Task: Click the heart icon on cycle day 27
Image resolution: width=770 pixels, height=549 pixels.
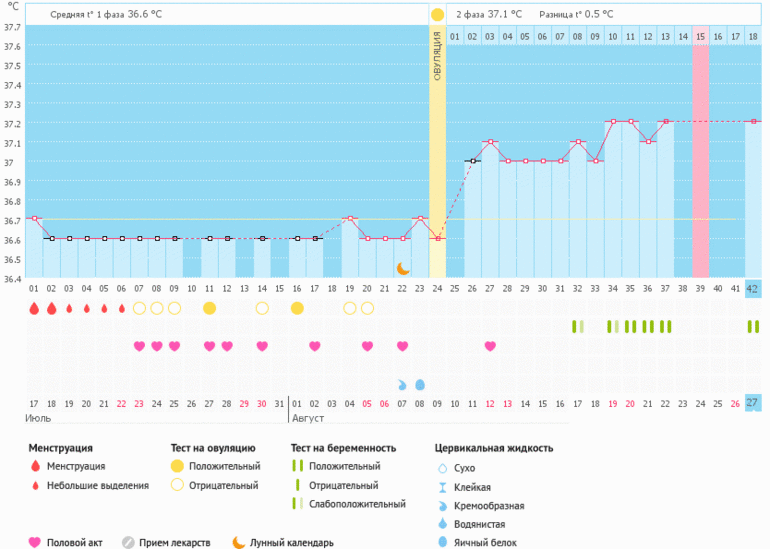Action: click(490, 346)
